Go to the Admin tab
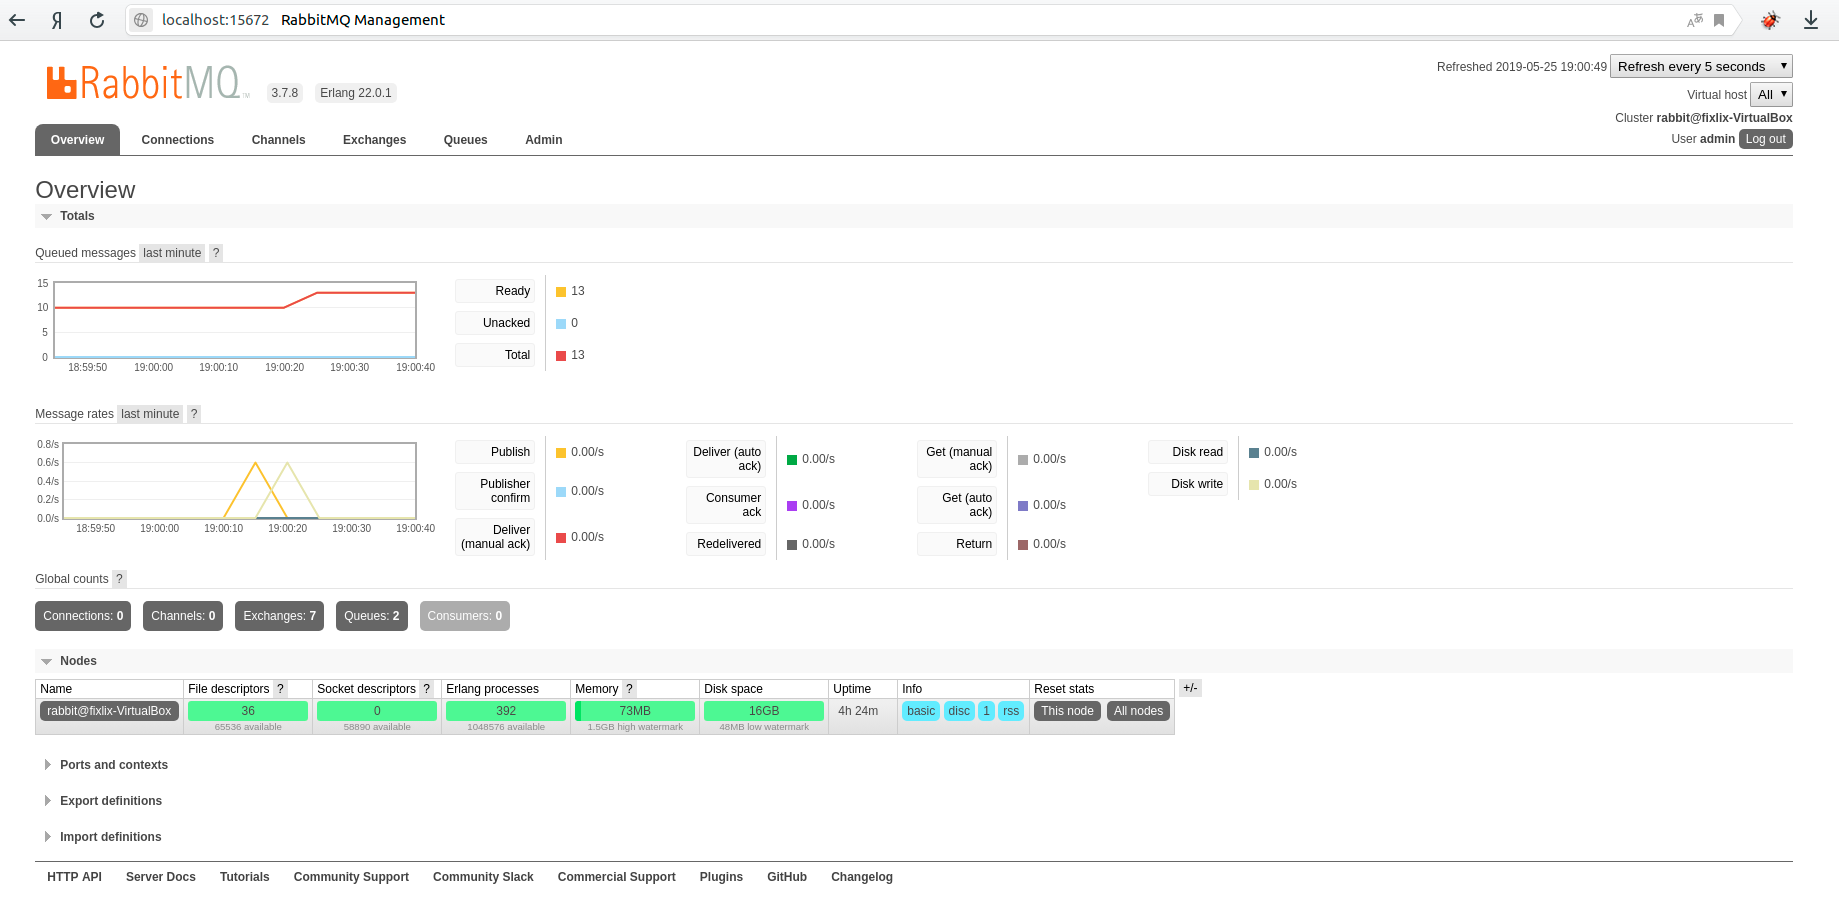This screenshot has width=1839, height=904. 543,140
